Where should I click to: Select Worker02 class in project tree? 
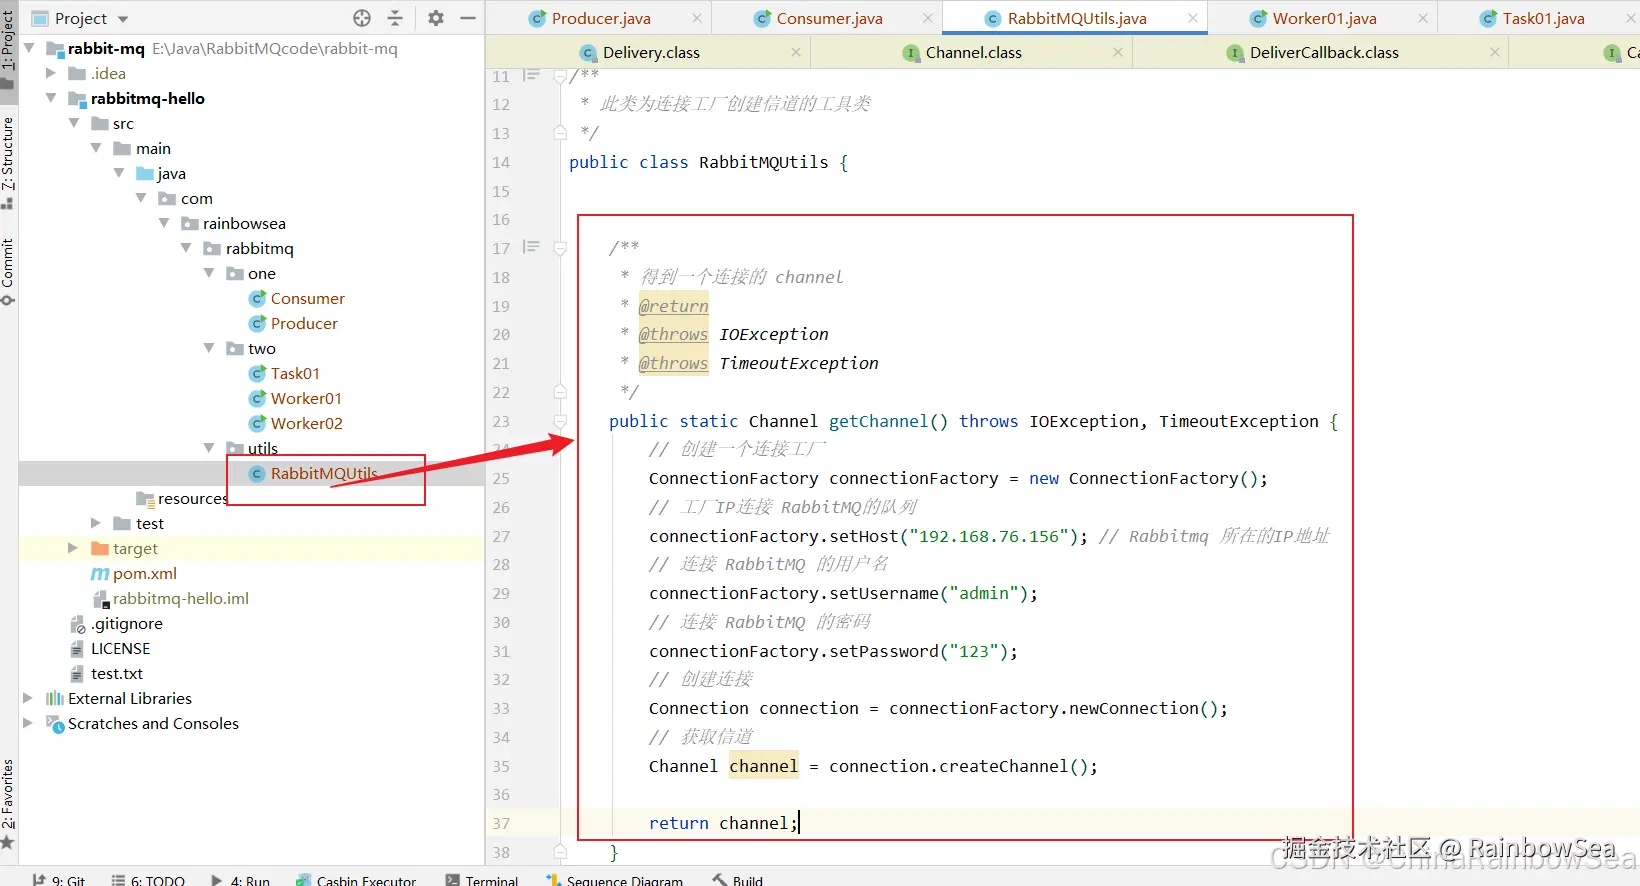[x=306, y=424]
